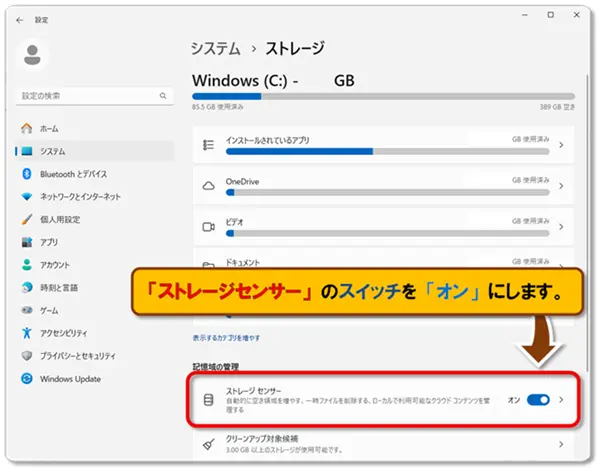600x472 pixels.
Task: Click 表示するカテゴリを増やす link
Action: tap(226, 338)
